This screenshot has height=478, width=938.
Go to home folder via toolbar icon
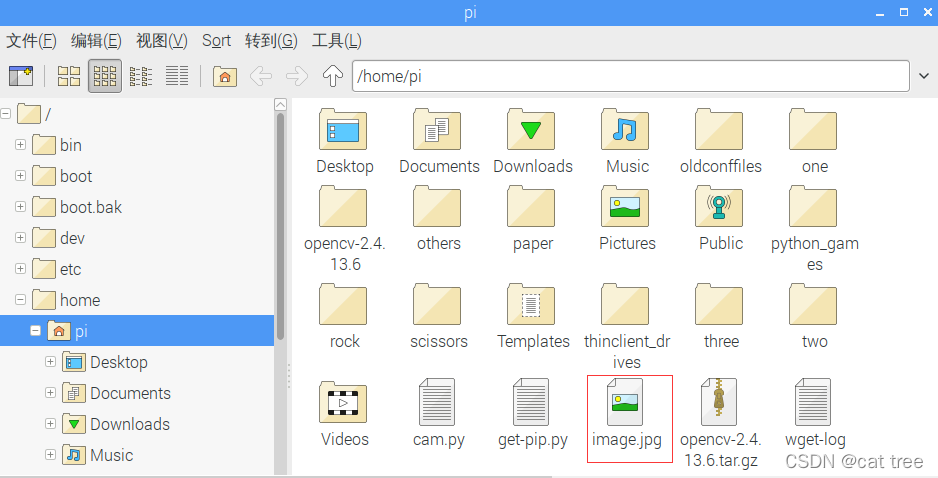[x=225, y=76]
